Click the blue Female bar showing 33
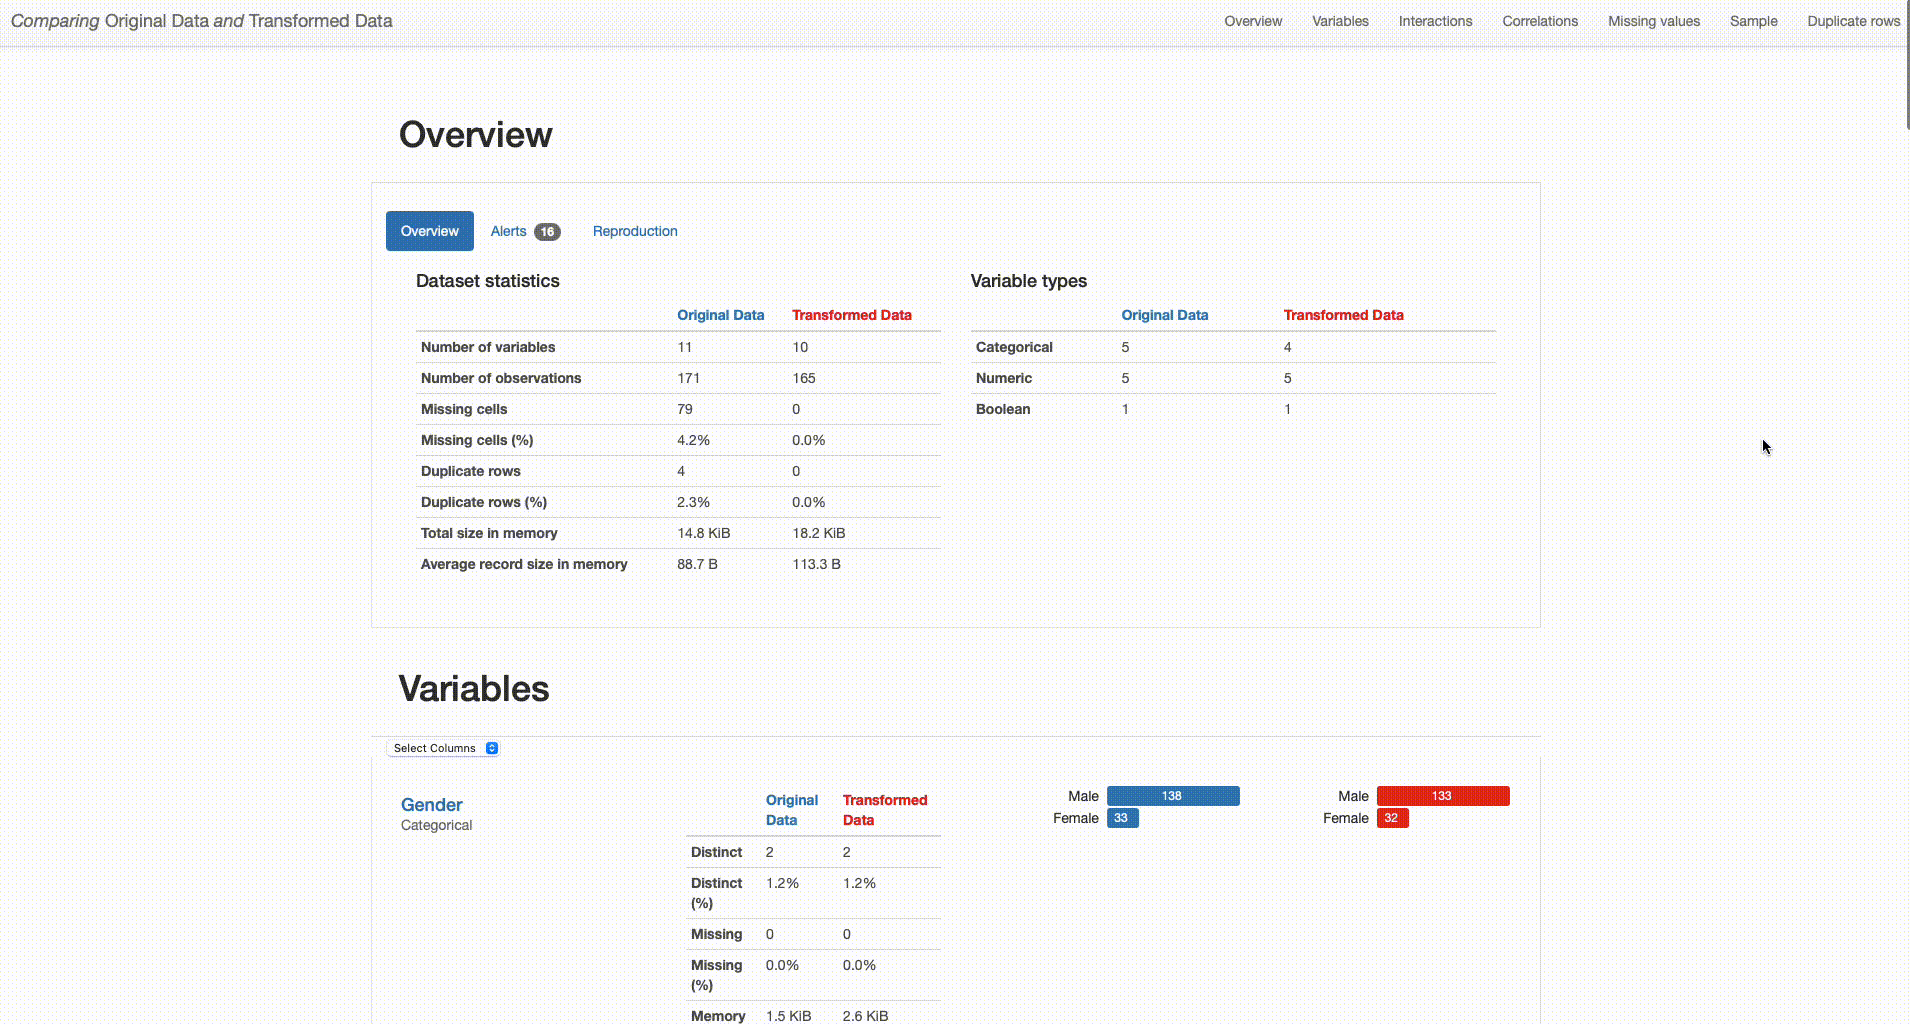 1122,818
